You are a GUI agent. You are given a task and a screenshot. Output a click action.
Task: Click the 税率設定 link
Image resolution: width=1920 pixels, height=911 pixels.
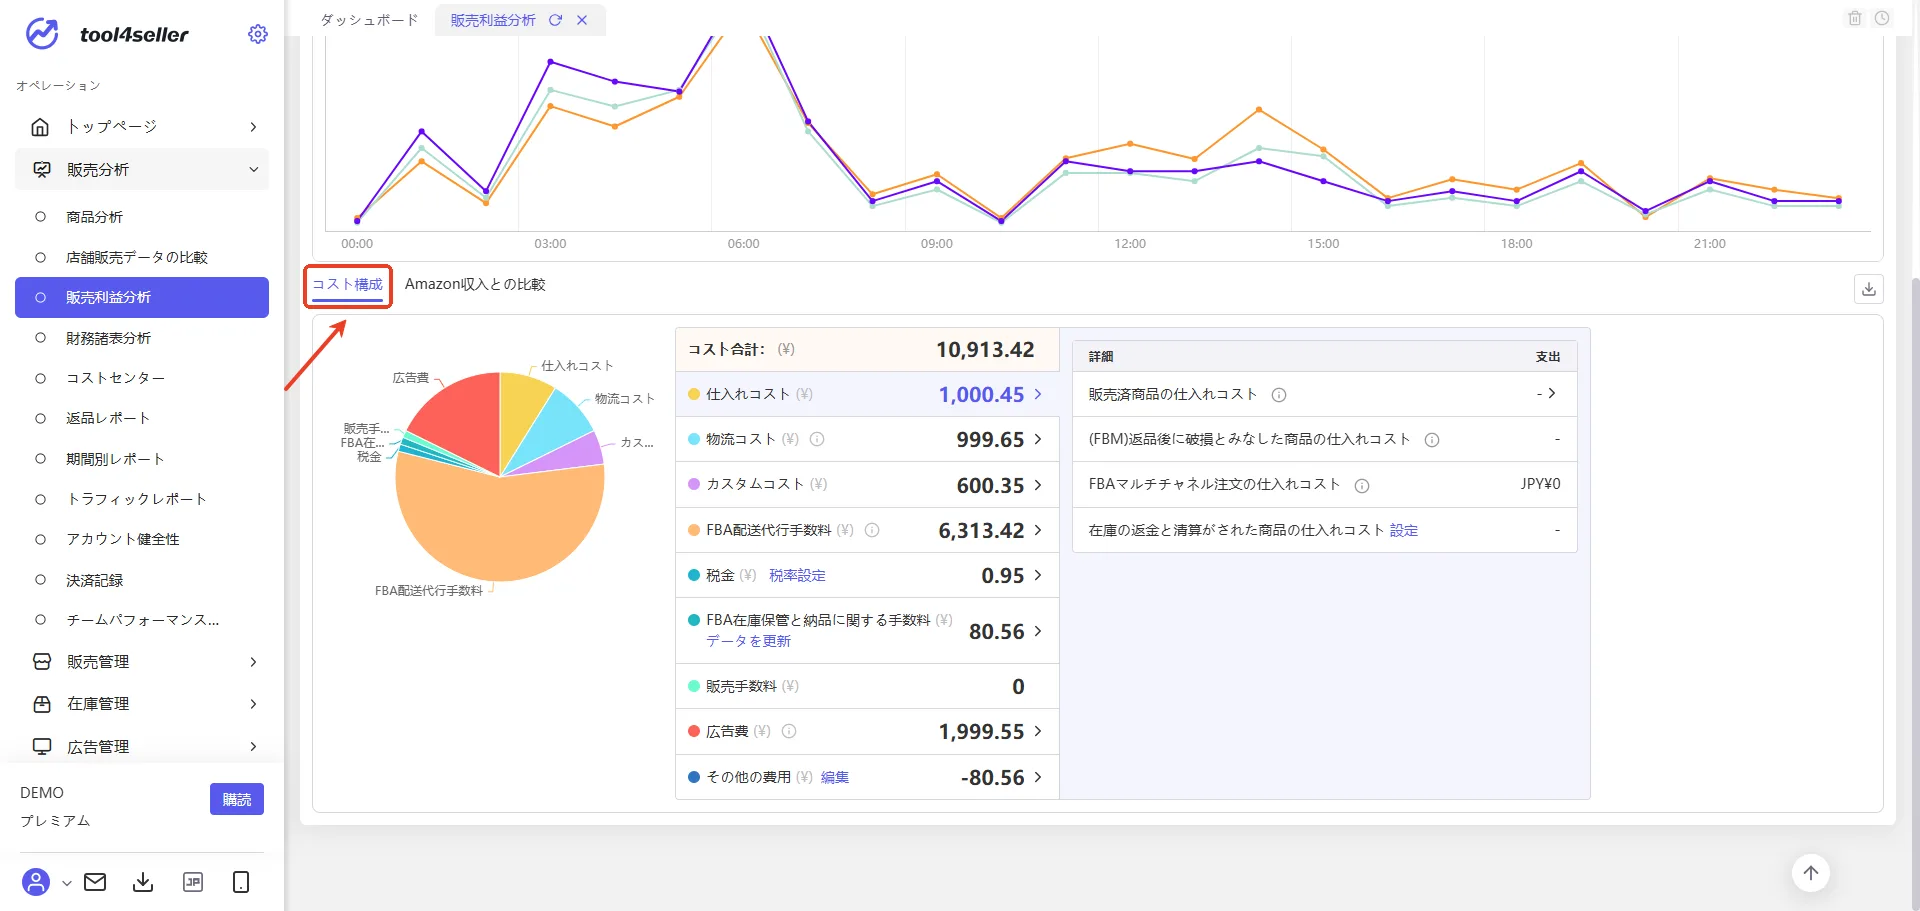click(797, 576)
